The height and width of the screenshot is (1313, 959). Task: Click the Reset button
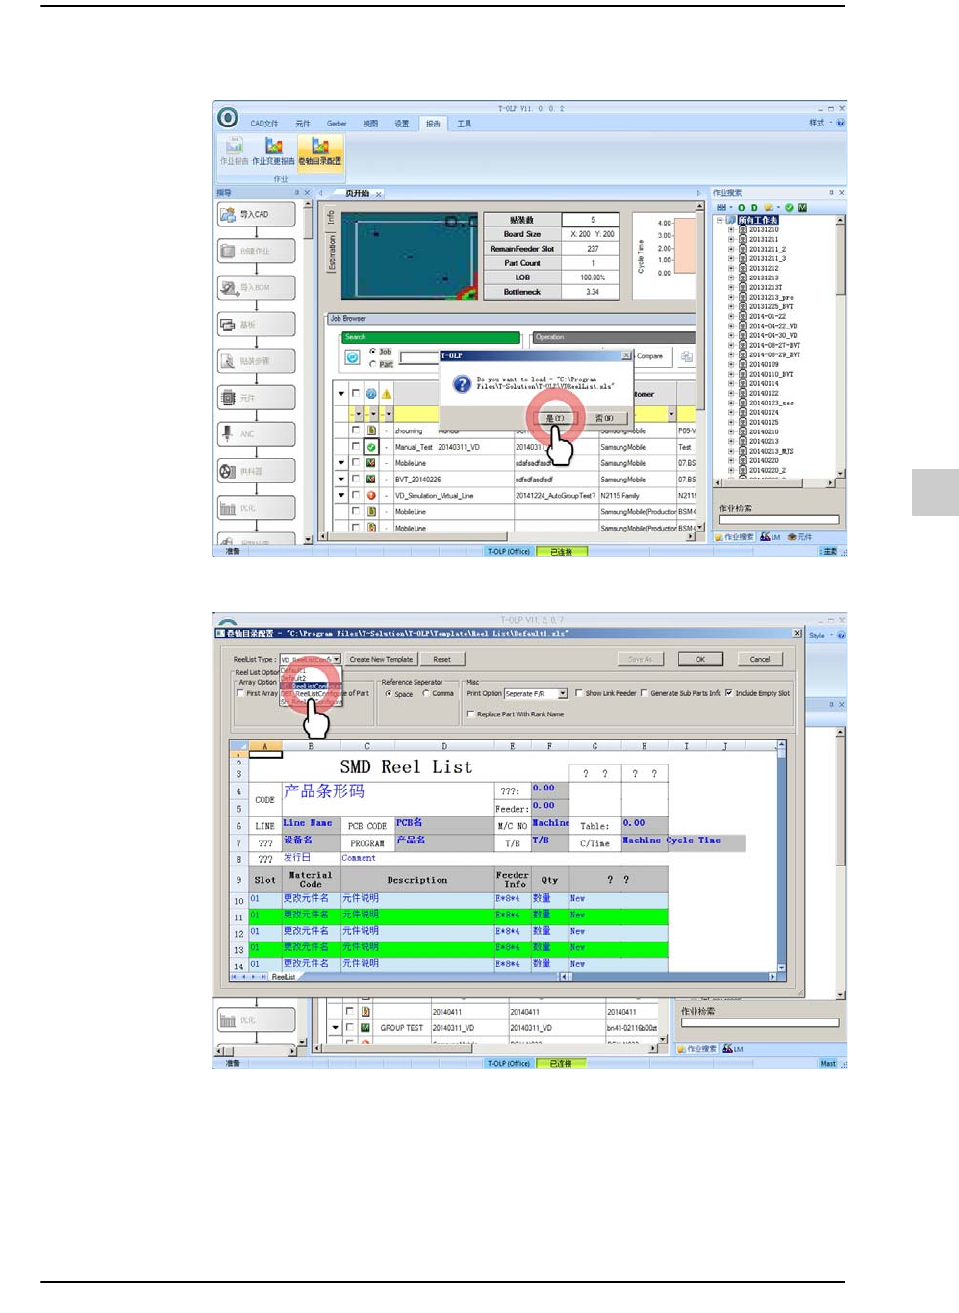[442, 659]
